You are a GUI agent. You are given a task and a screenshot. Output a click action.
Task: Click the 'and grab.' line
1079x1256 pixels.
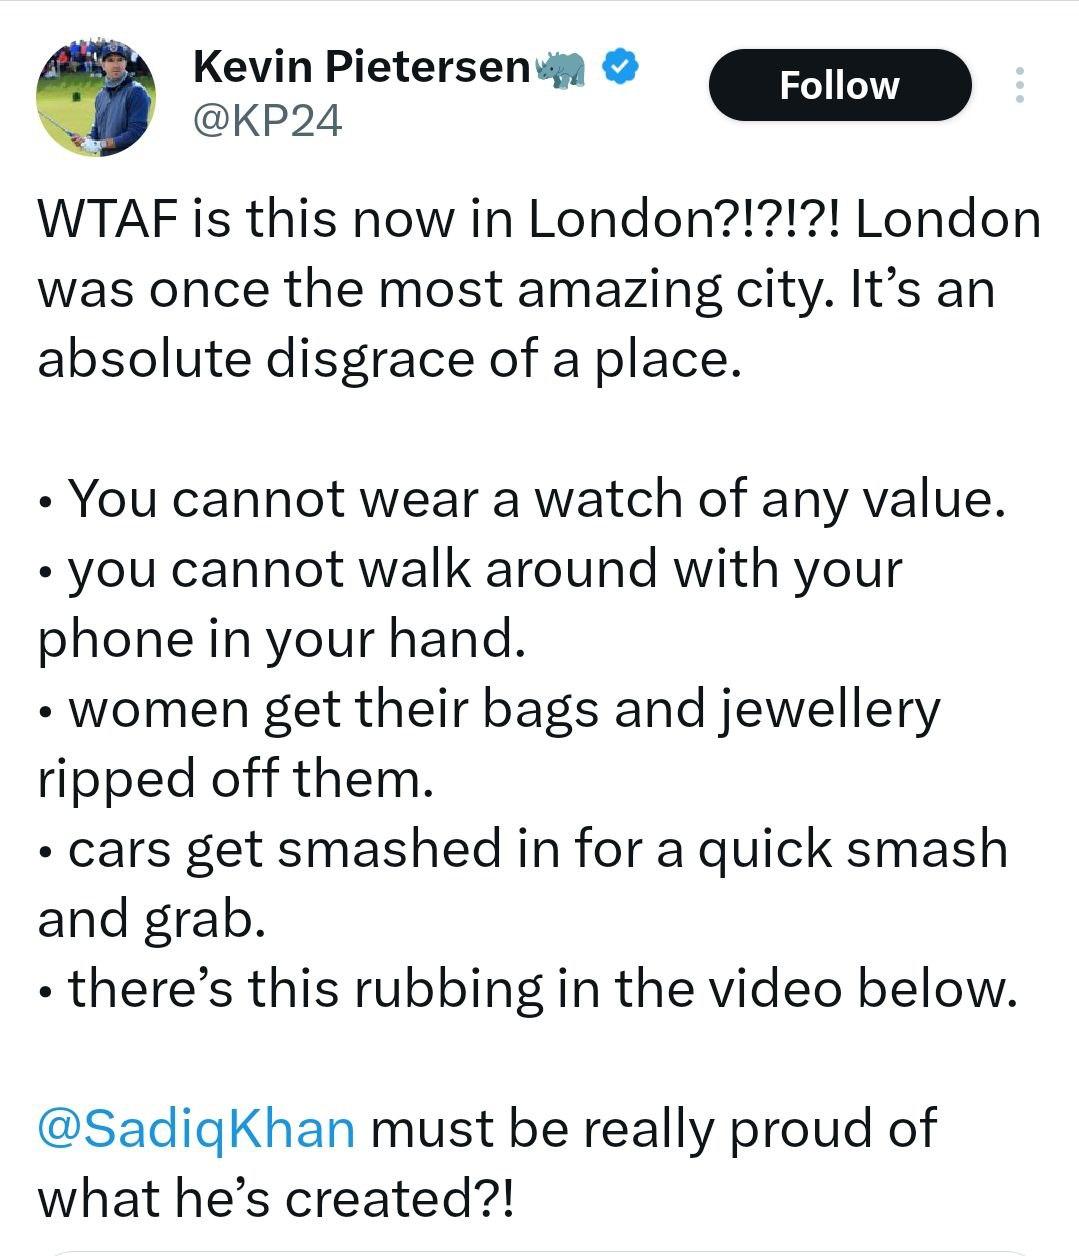point(152,919)
